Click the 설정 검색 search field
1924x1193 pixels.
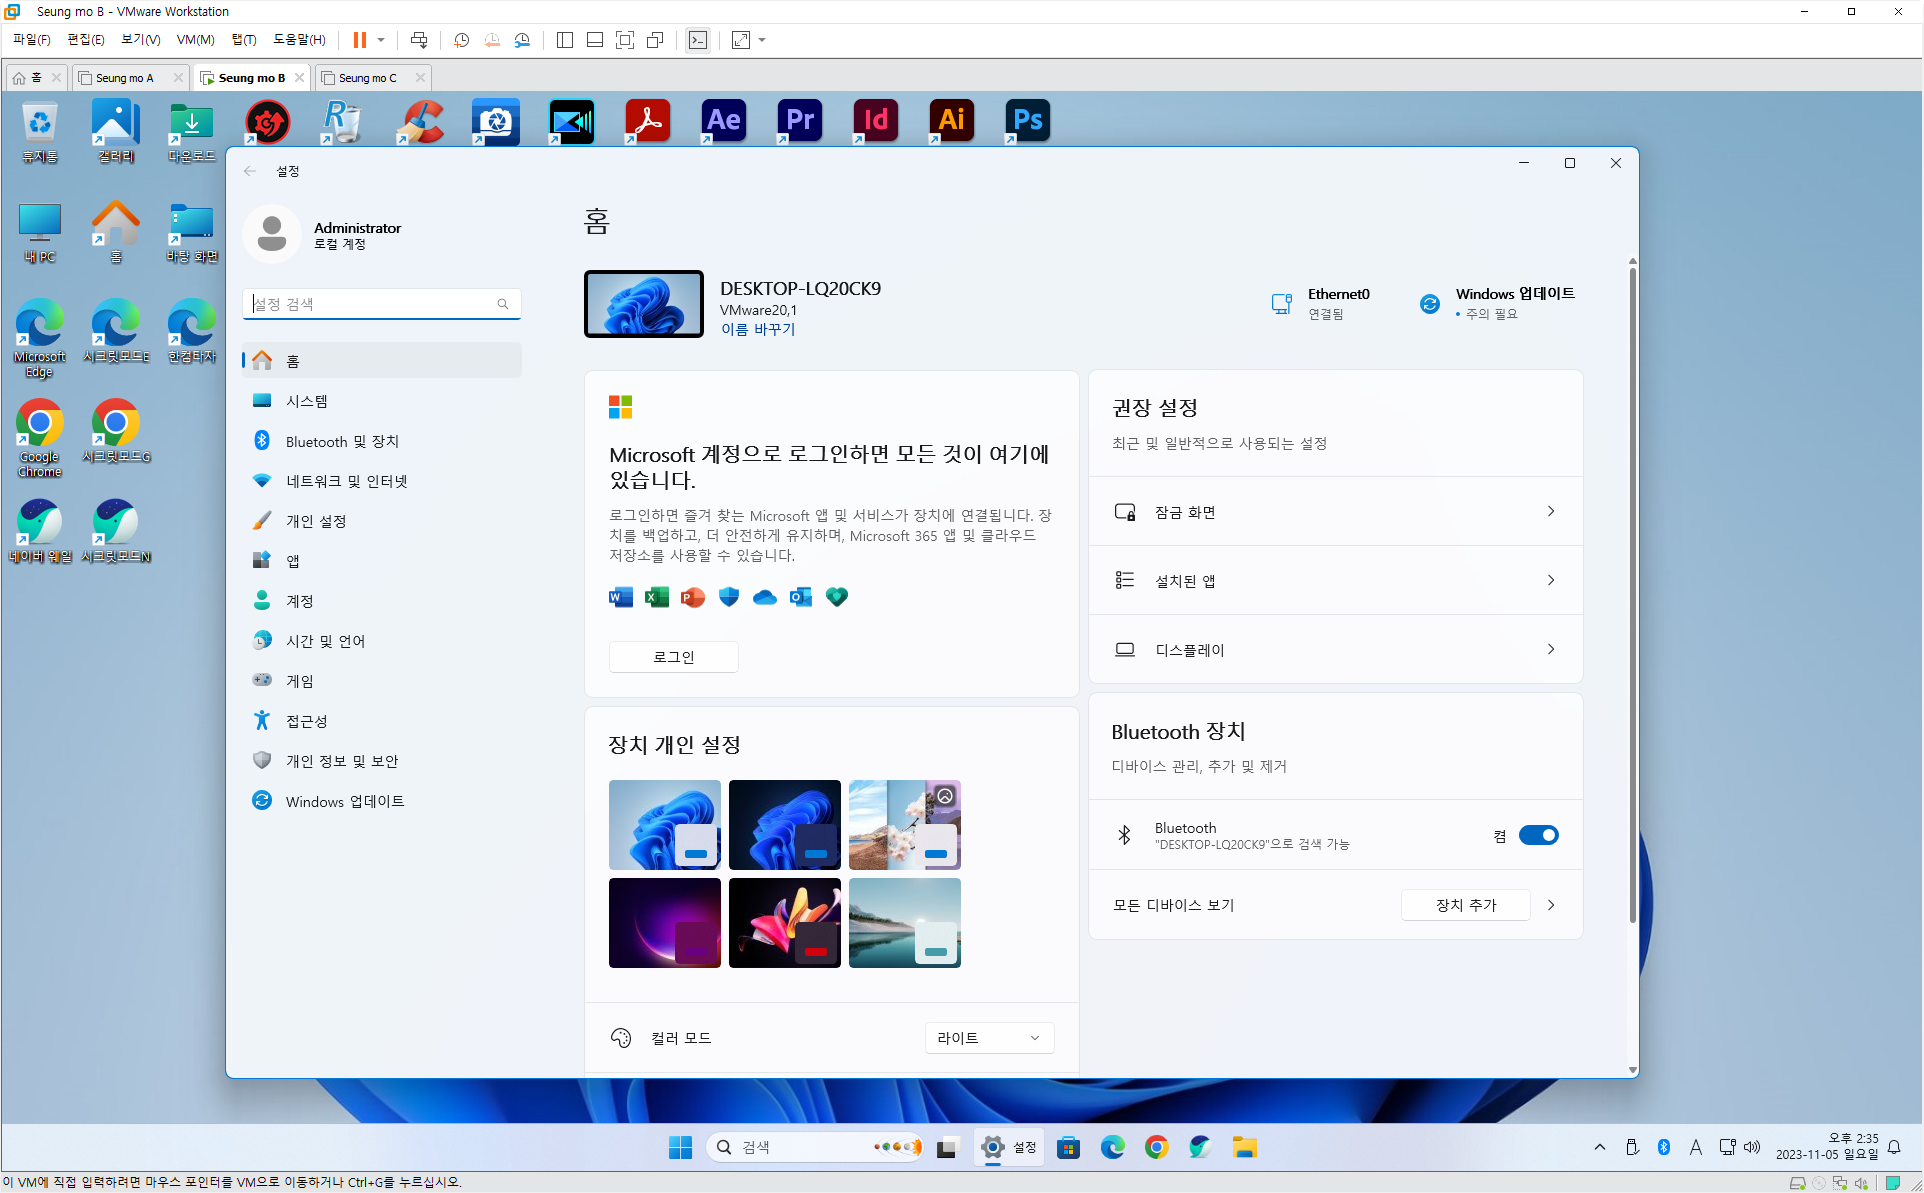pyautogui.click(x=372, y=304)
